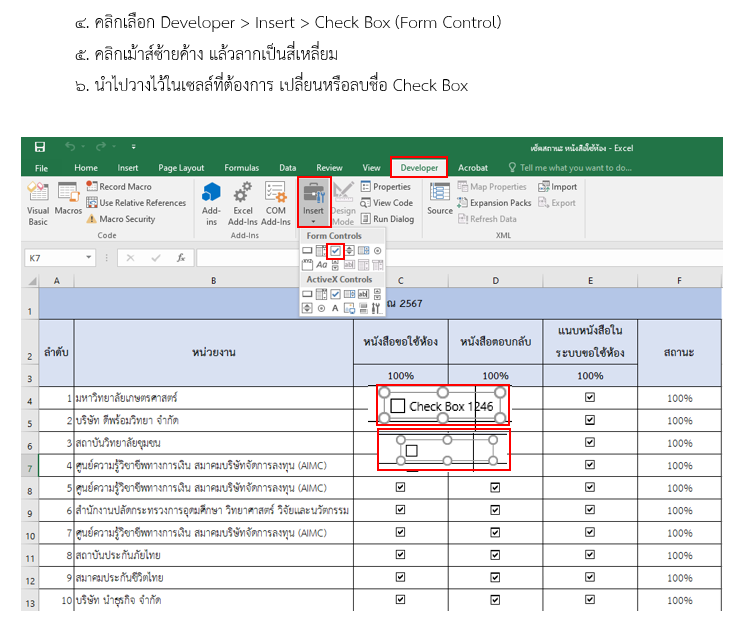The image size is (738, 622).
Task: Click the View Code button
Action: click(386, 203)
